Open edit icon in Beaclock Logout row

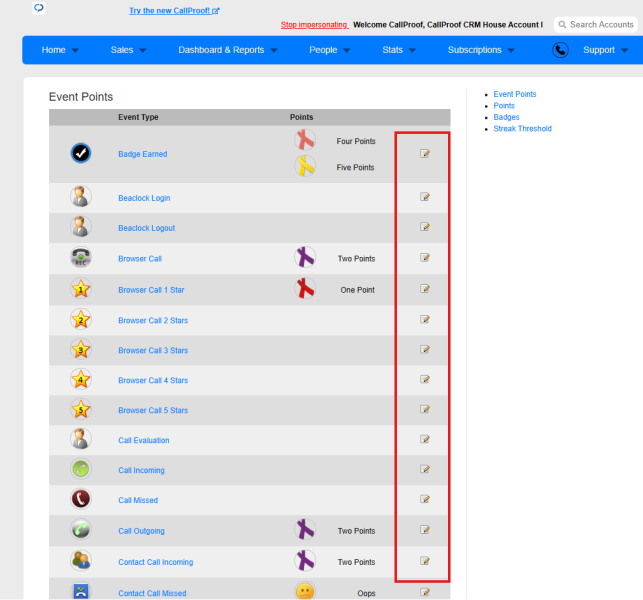tap(425, 227)
